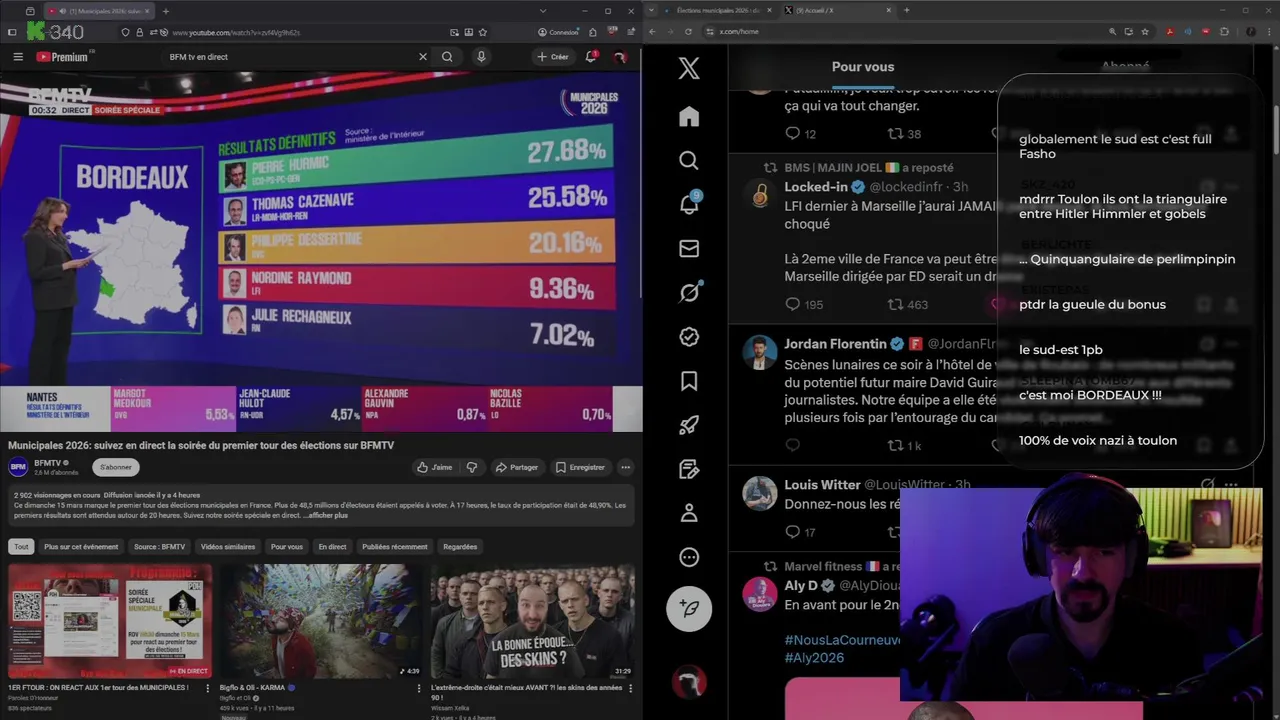
Task: Open more actions menu under BFMTV video
Action: (x=625, y=467)
